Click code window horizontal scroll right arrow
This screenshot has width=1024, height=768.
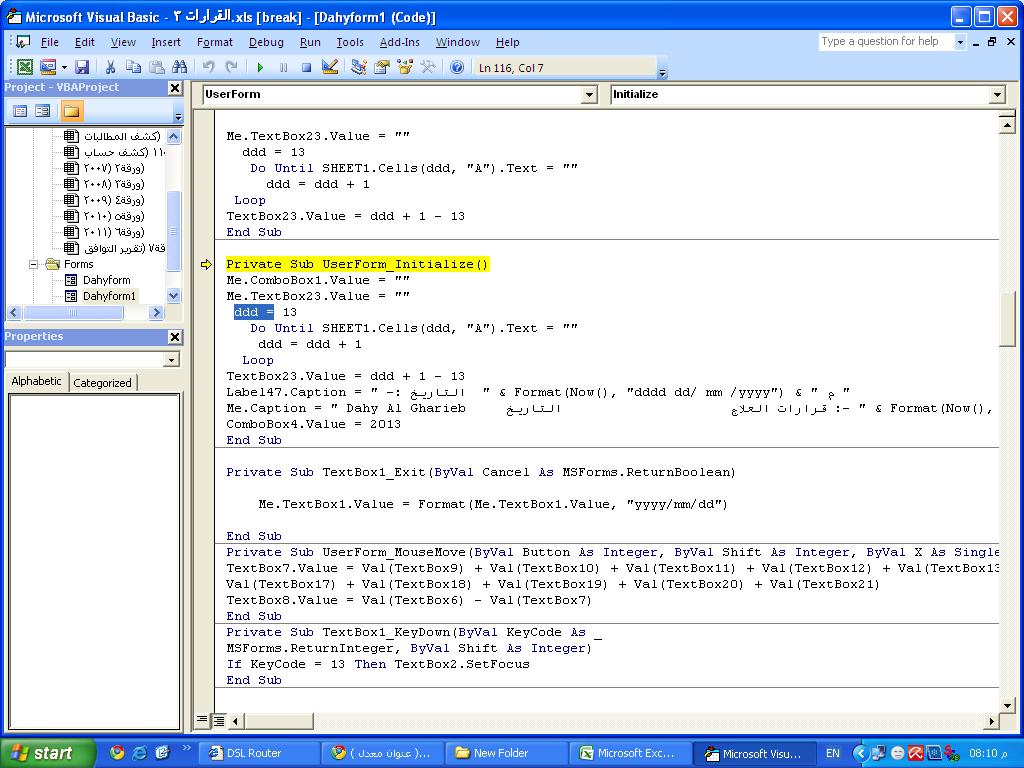pyautogui.click(x=992, y=721)
